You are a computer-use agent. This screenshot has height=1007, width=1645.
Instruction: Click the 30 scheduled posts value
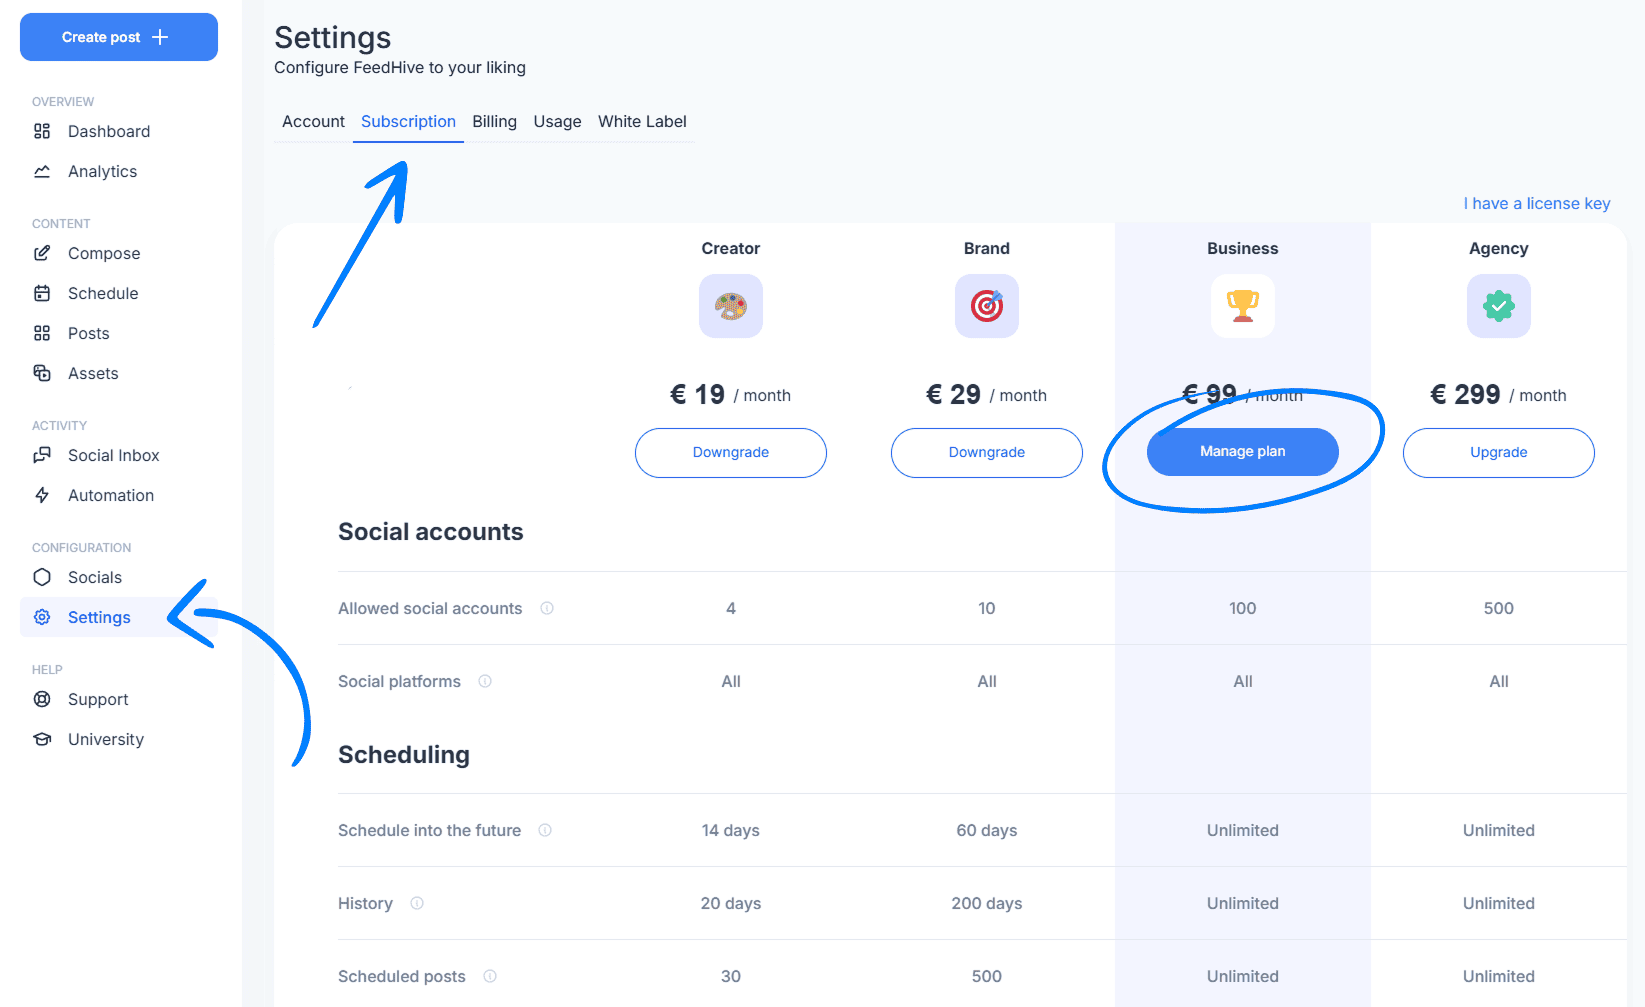pyautogui.click(x=731, y=976)
